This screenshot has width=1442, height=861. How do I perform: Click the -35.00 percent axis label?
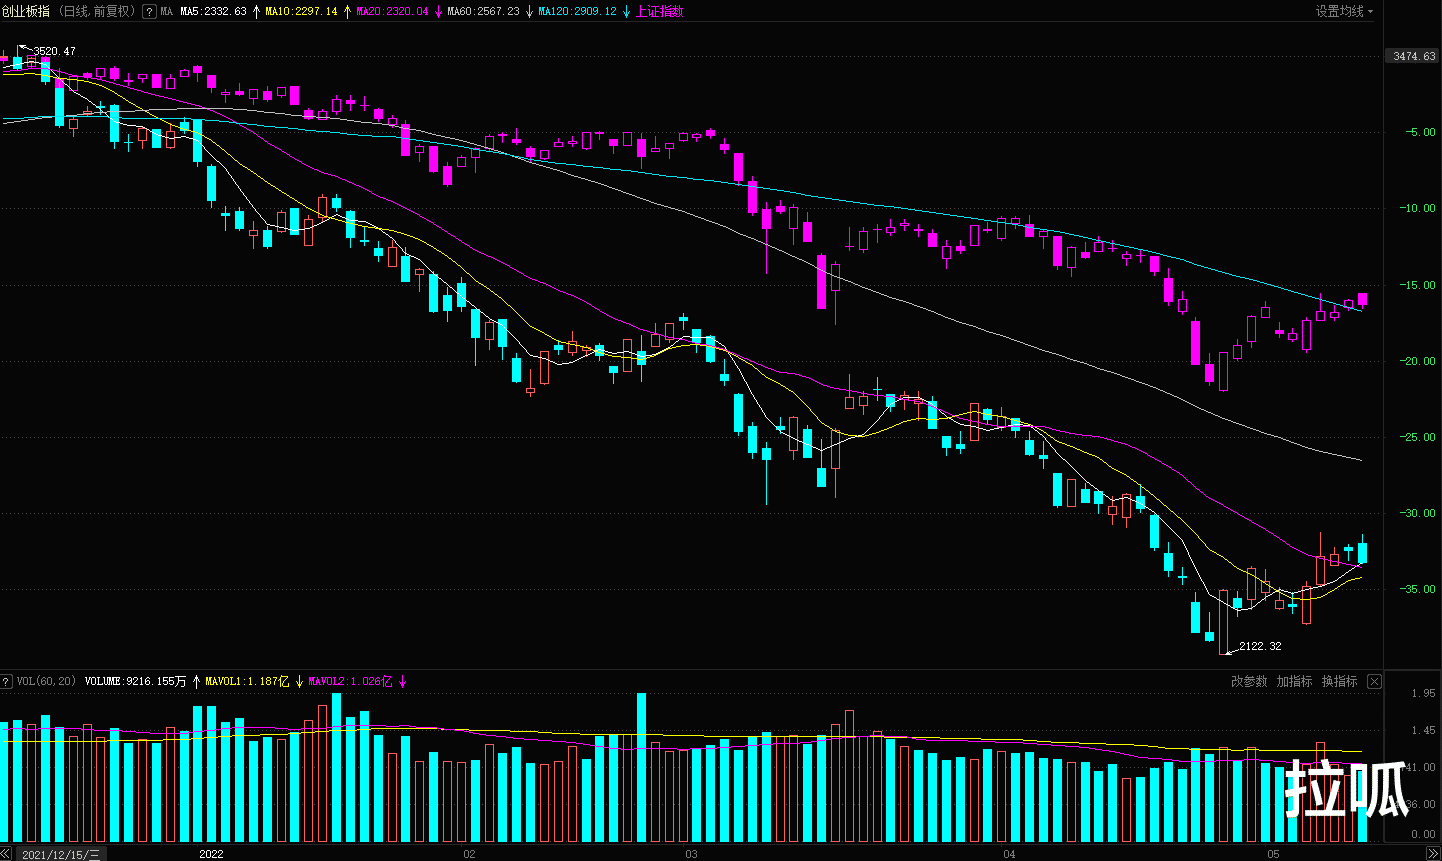pos(1418,589)
